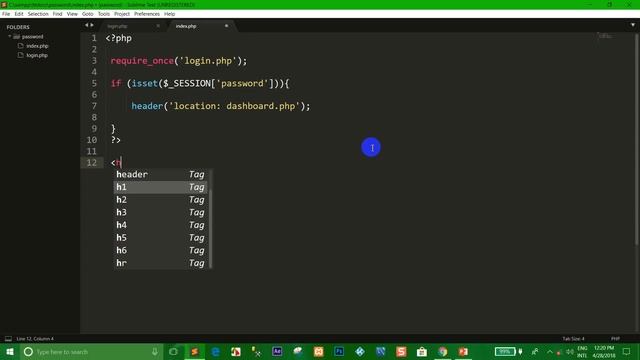This screenshot has width=640, height=360.
Task: Click the header location dashboard.php line
Action: click(x=221, y=107)
